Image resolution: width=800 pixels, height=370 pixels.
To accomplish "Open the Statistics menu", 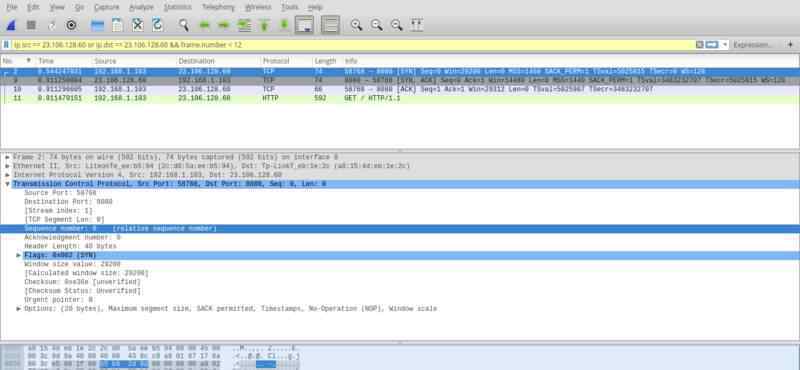I will pos(178,7).
